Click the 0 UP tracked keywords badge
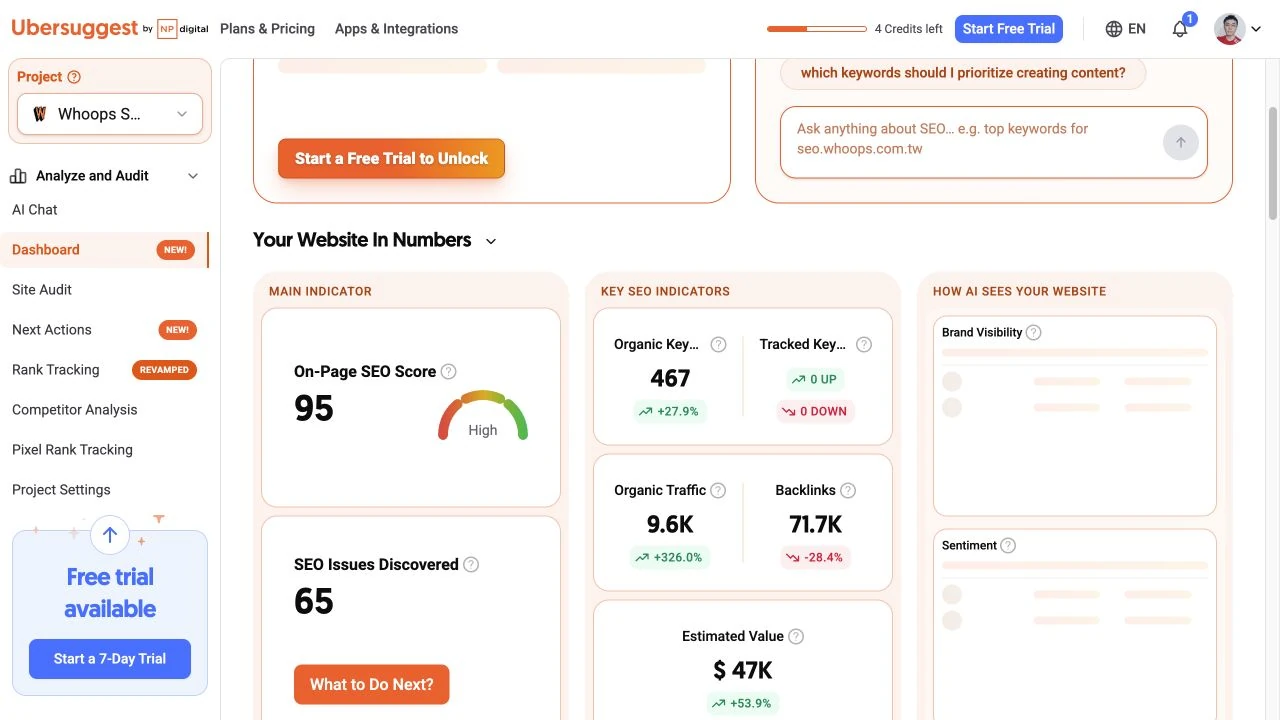 816,380
